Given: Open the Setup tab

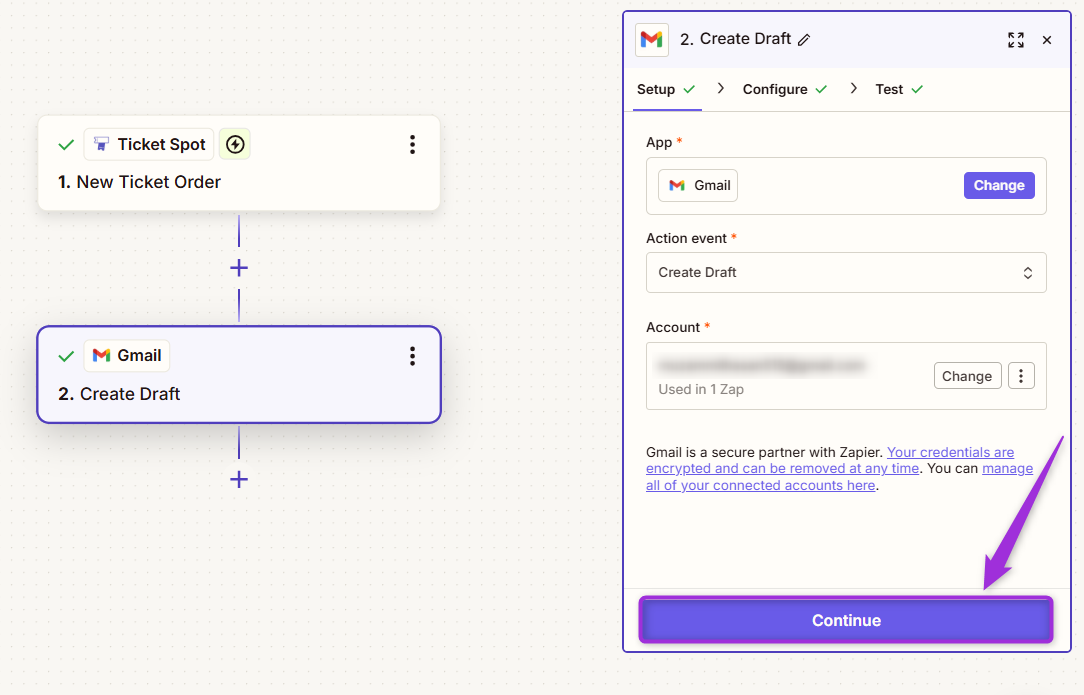Looking at the screenshot, I should click(x=656, y=88).
